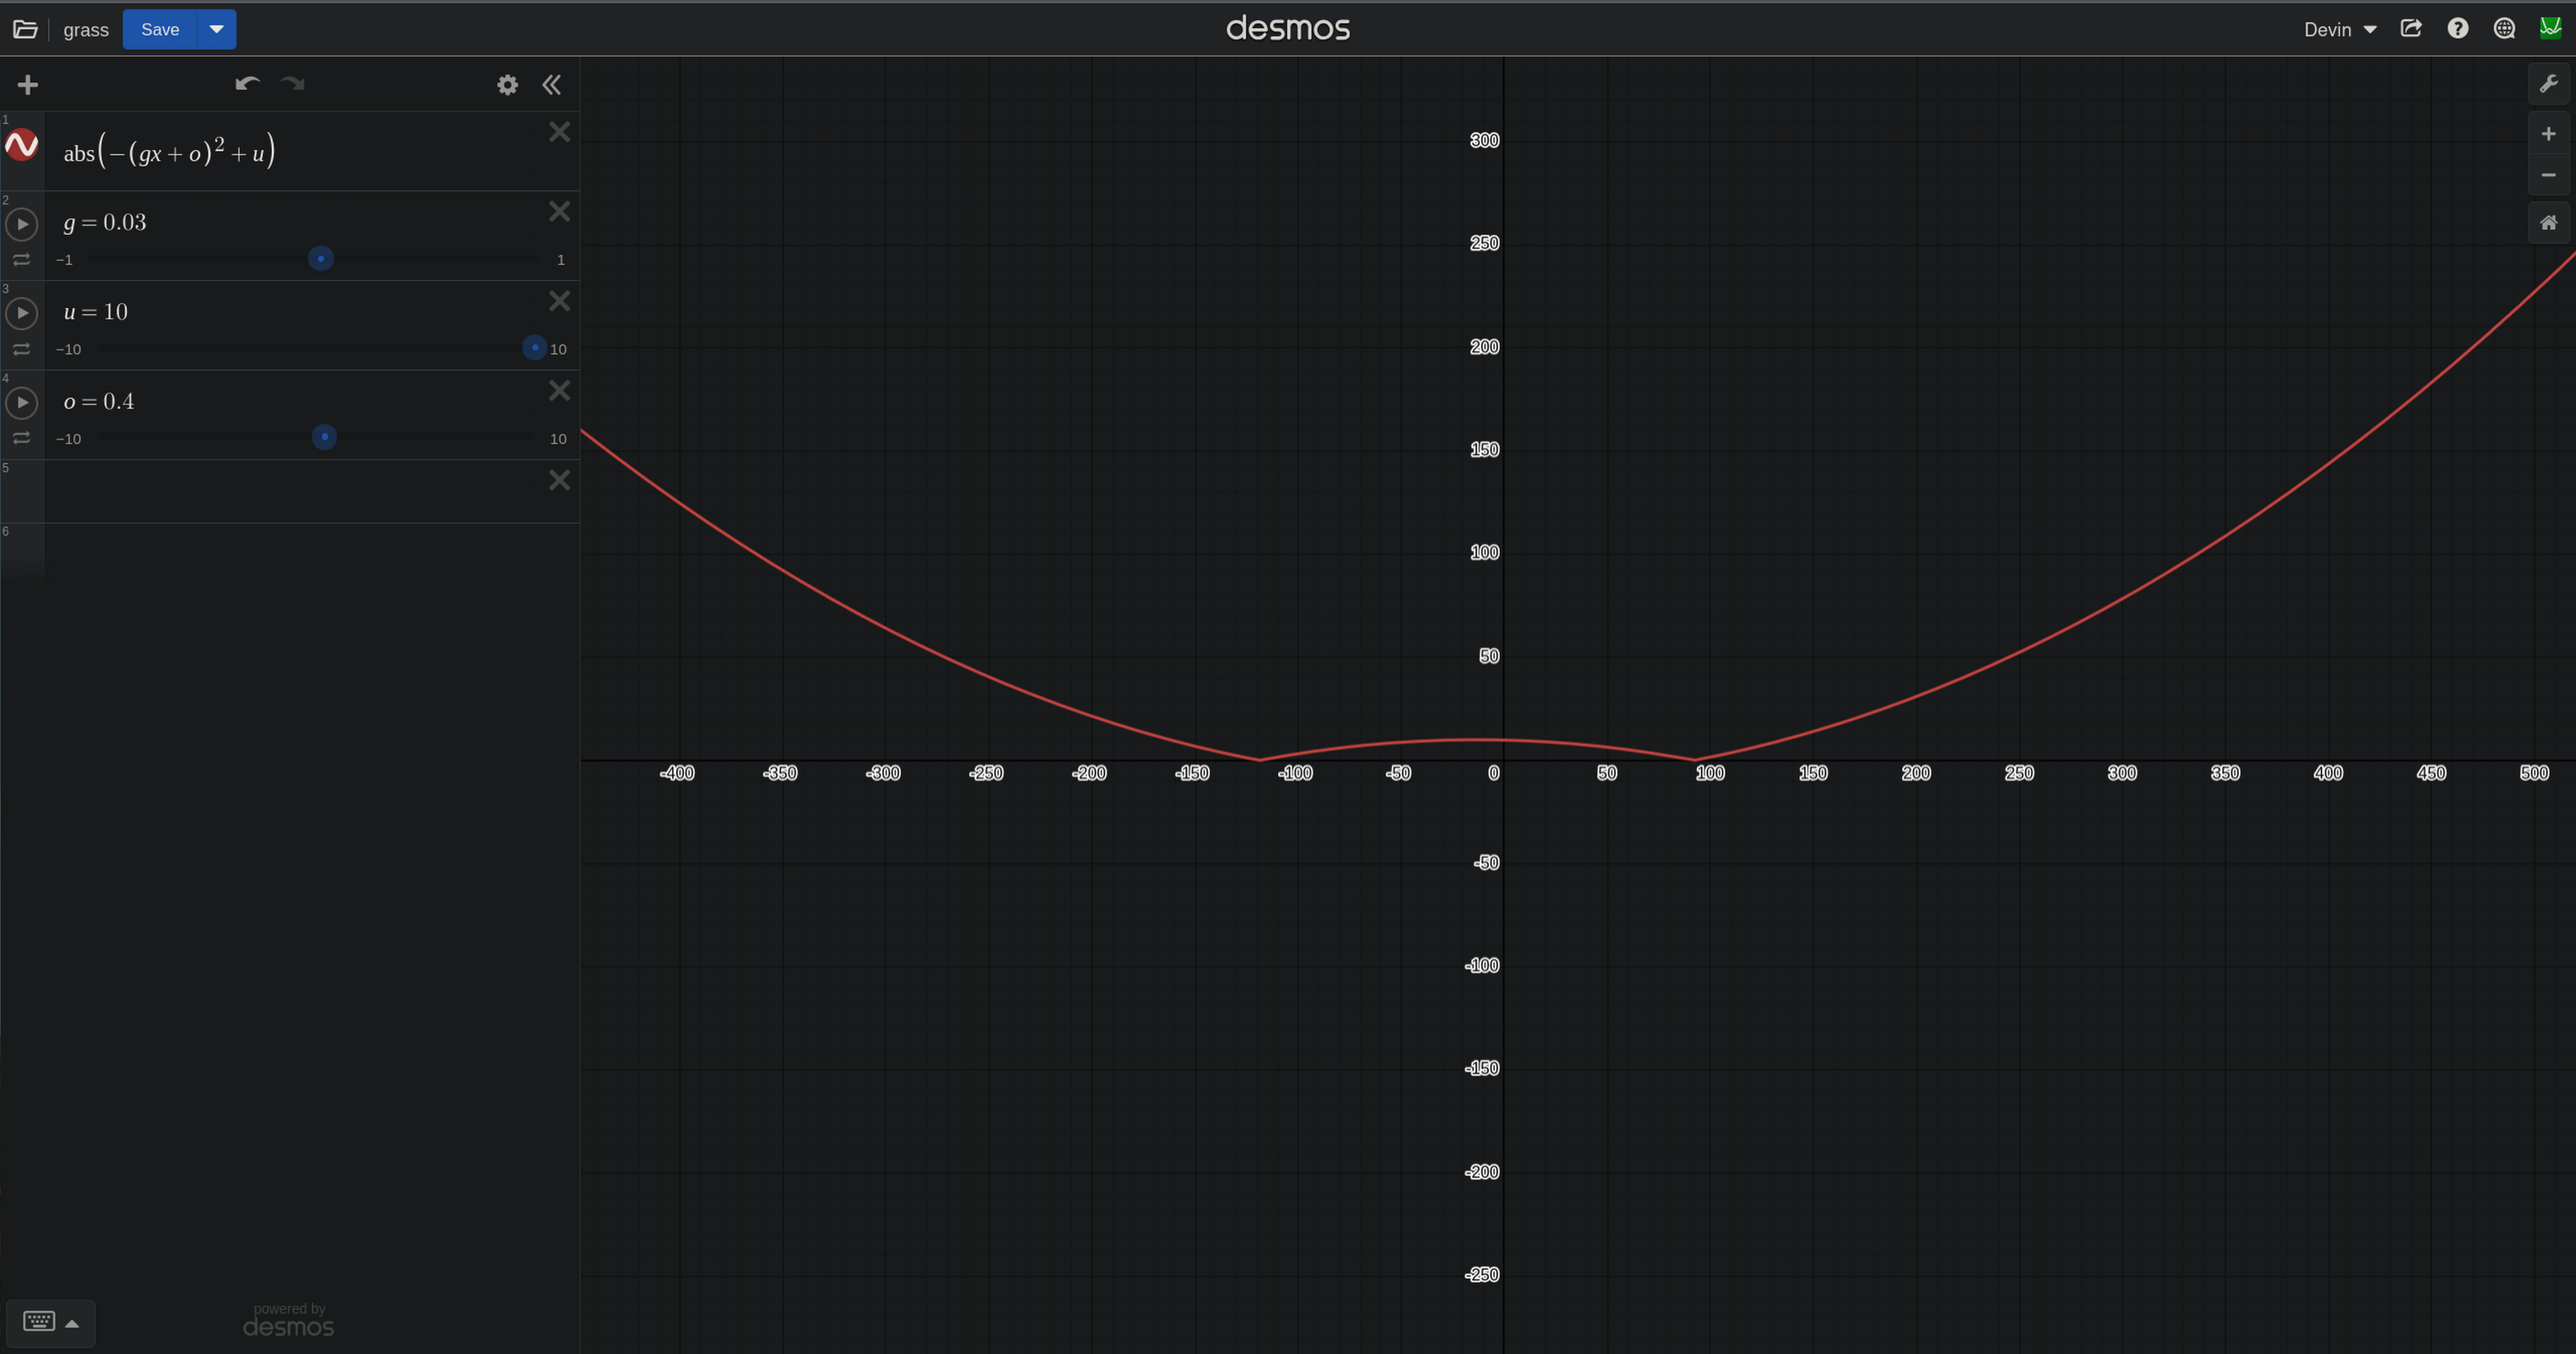Click the g slider handle
The height and width of the screenshot is (1354, 2576).
(320, 259)
